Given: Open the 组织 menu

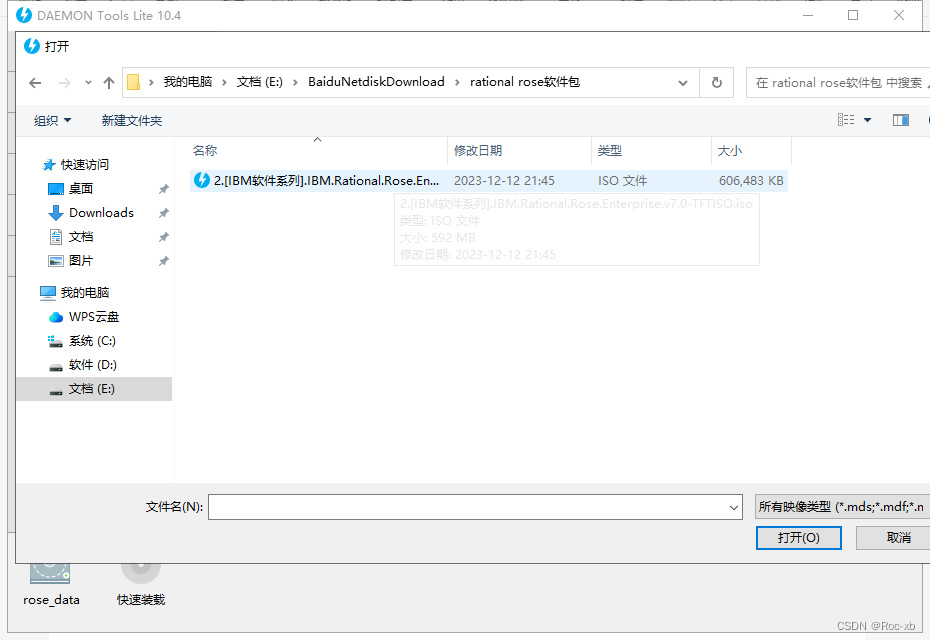Looking at the screenshot, I should tap(52, 120).
